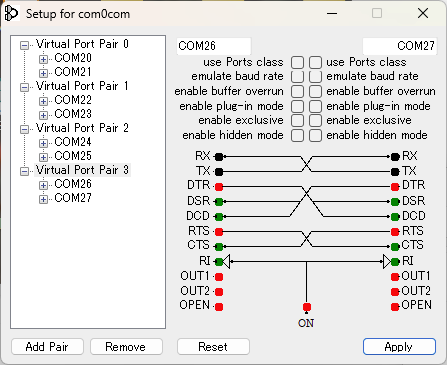Enable plug-in mode for COM27
This screenshot has height=365, width=447.
point(315,106)
